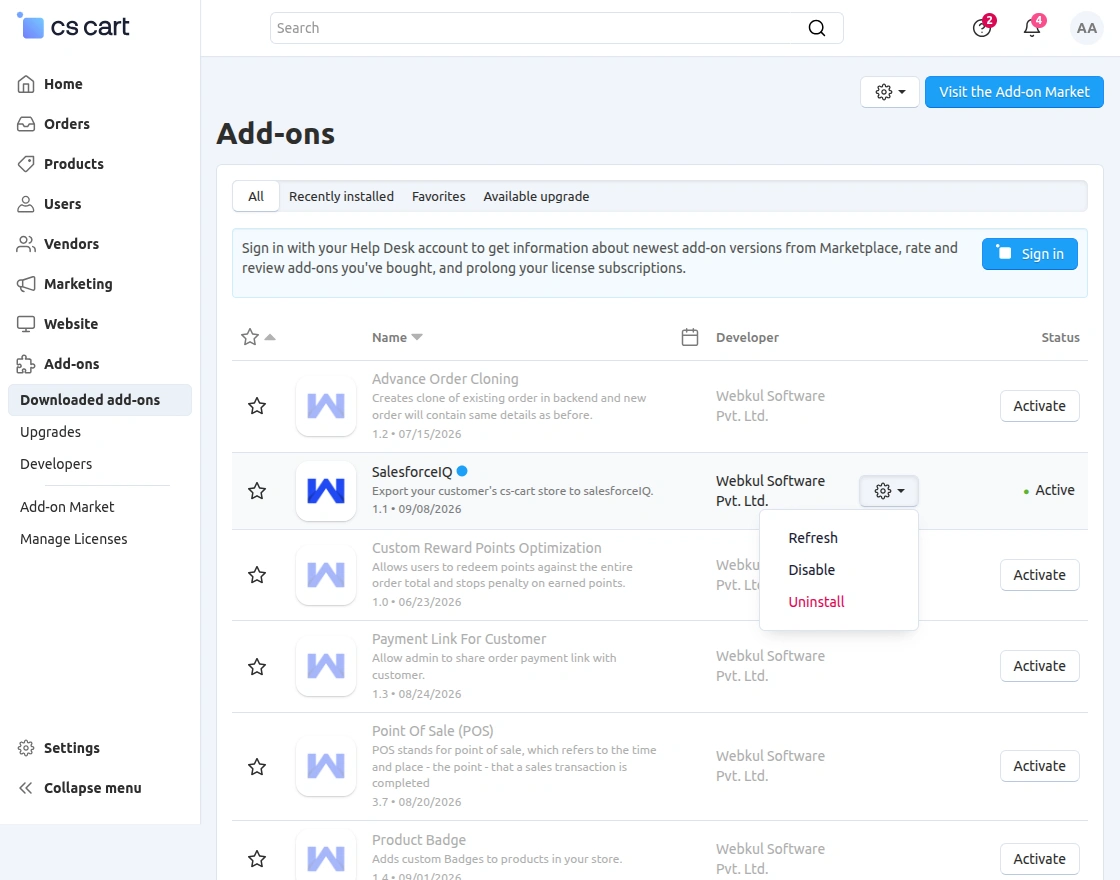Activate Payment Link For Customer add-on
Image resolution: width=1120 pixels, height=880 pixels.
point(1039,666)
